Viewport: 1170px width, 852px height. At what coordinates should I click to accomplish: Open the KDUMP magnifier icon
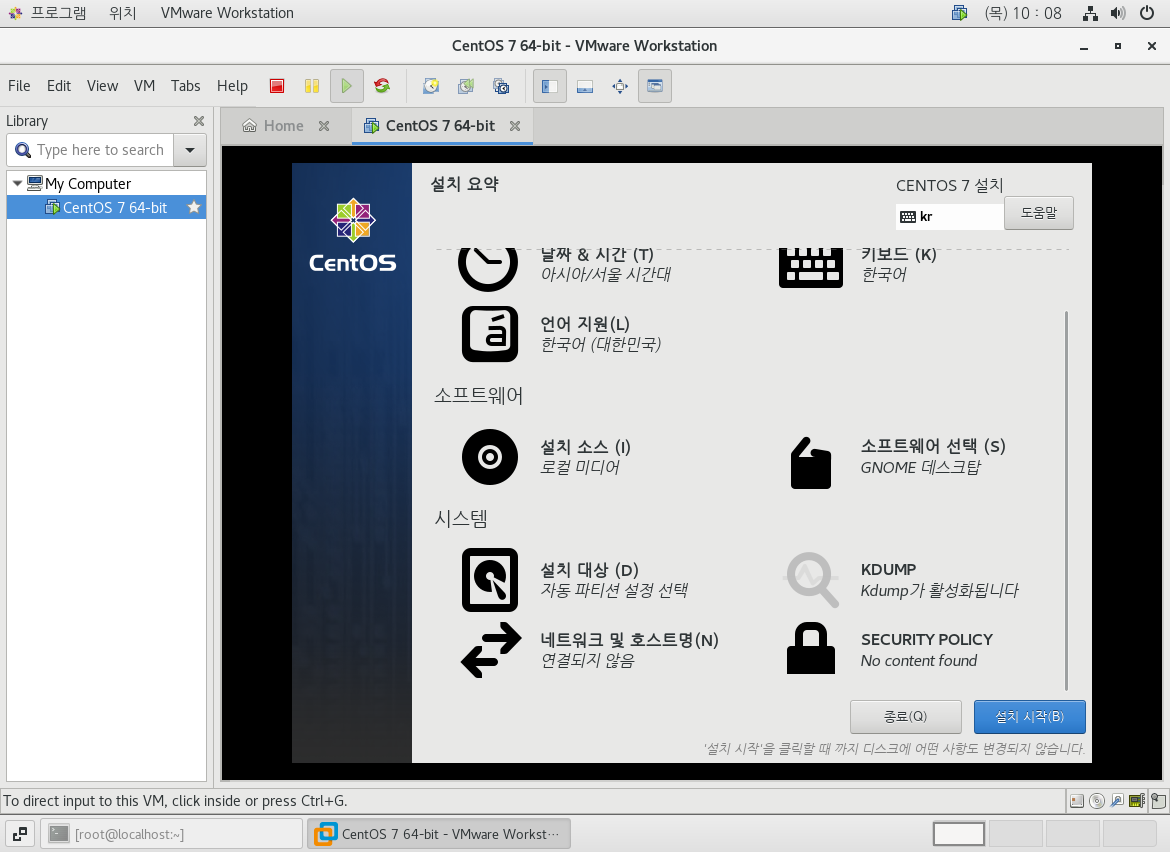coord(812,580)
